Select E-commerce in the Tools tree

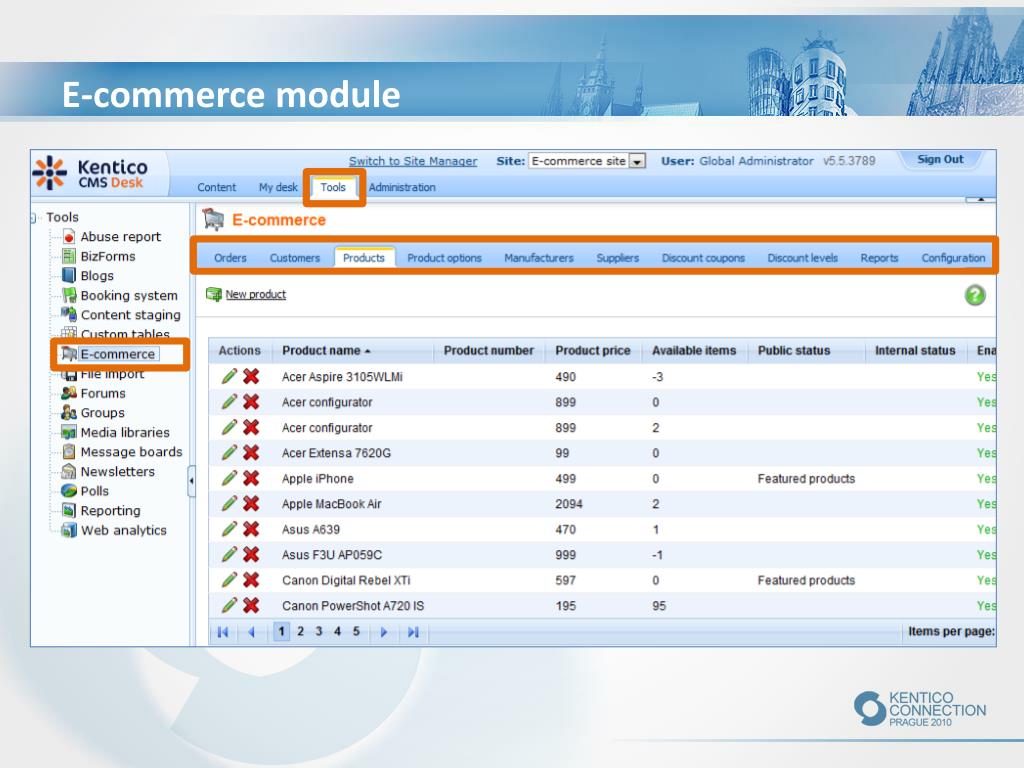pyautogui.click(x=118, y=354)
